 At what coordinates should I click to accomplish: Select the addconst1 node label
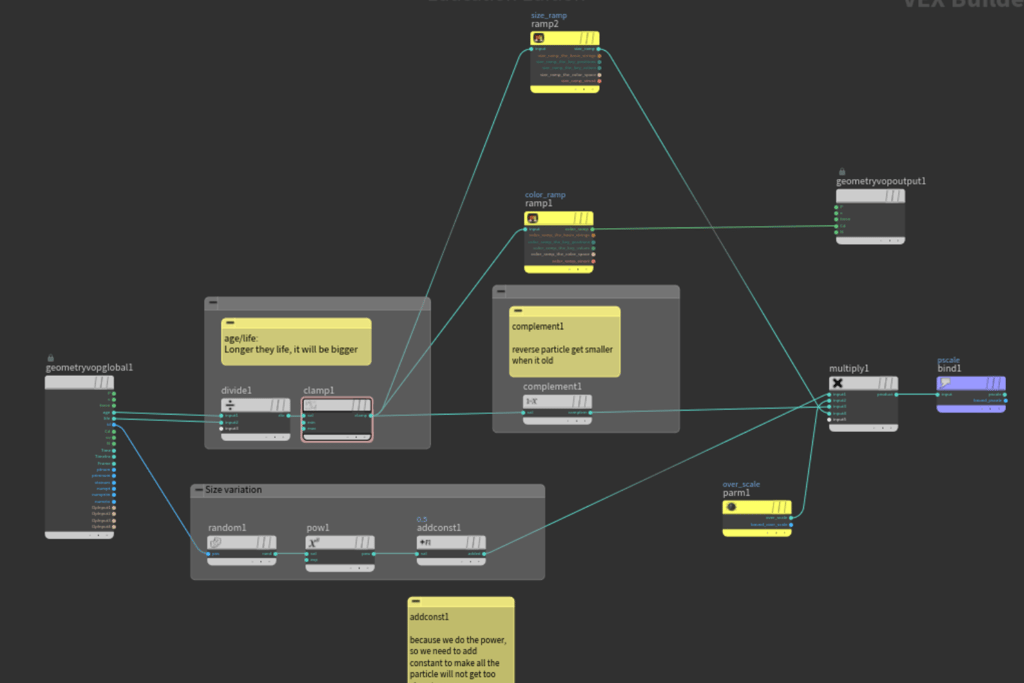(439, 528)
